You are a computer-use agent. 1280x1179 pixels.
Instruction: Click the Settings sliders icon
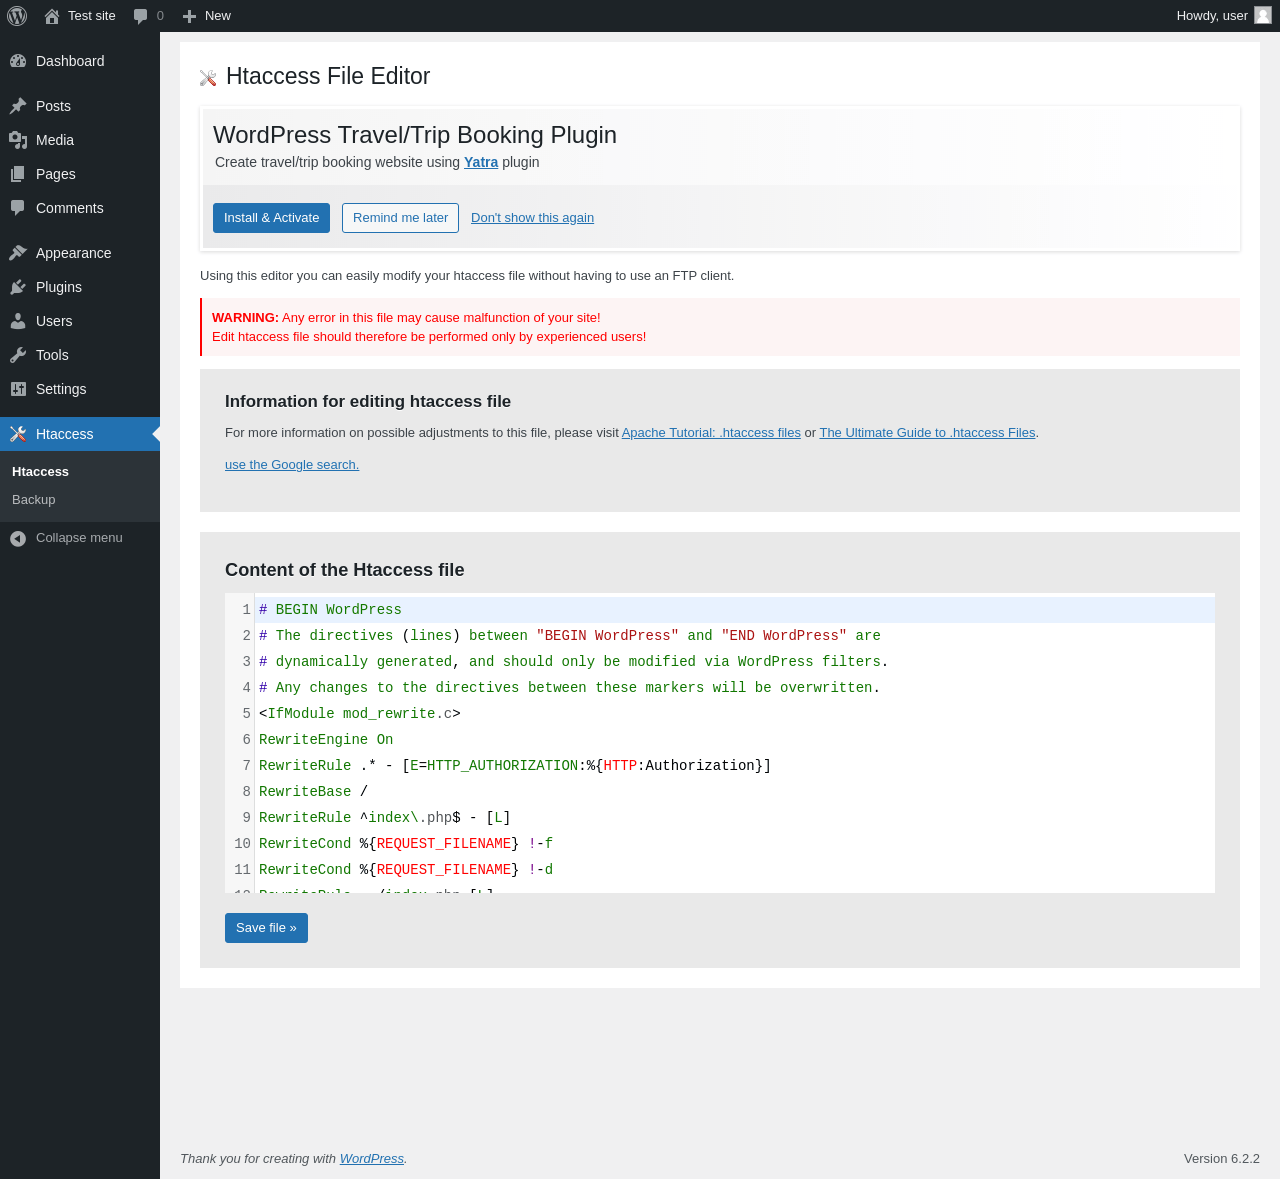tap(18, 389)
